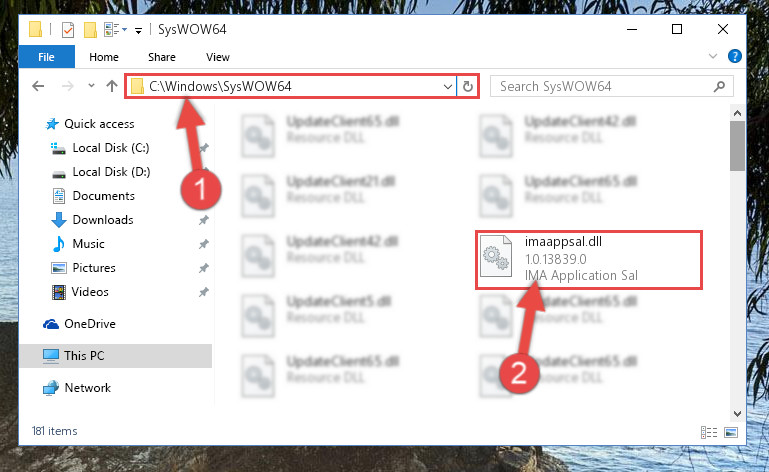Click the Back navigation arrow
The image size is (769, 472).
38,86
